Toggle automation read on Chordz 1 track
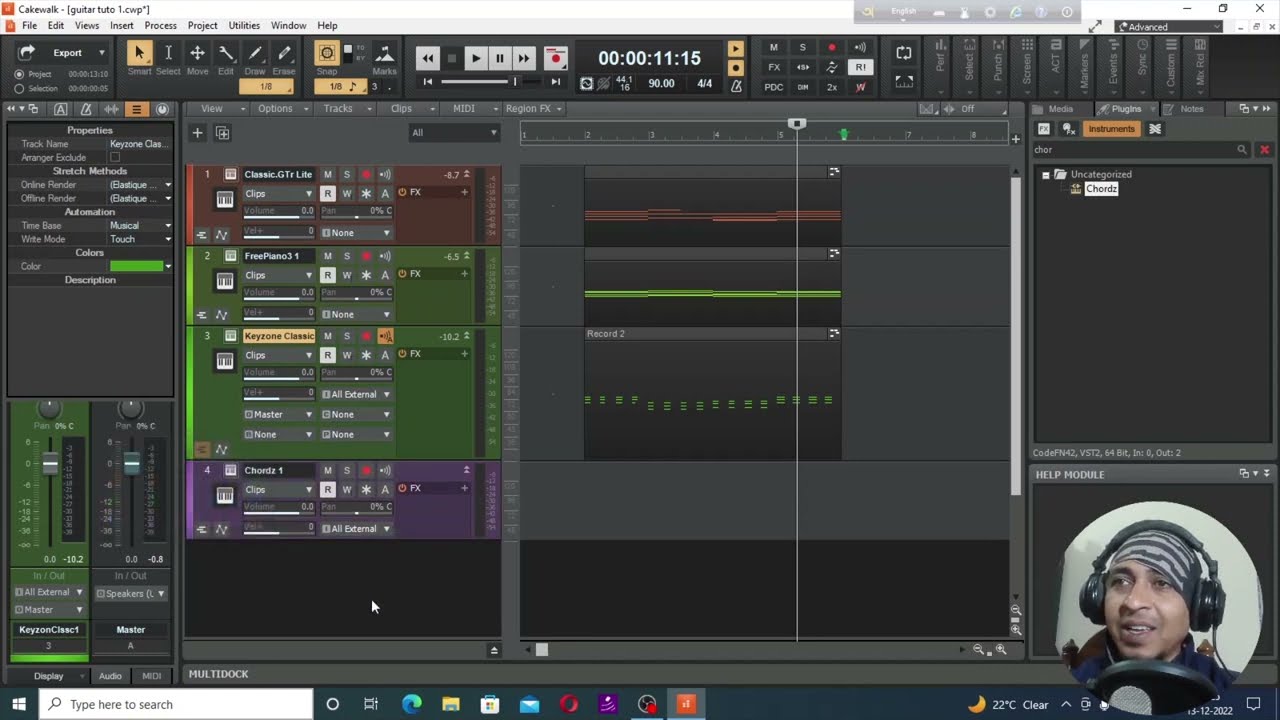The width and height of the screenshot is (1280, 720). [x=327, y=489]
